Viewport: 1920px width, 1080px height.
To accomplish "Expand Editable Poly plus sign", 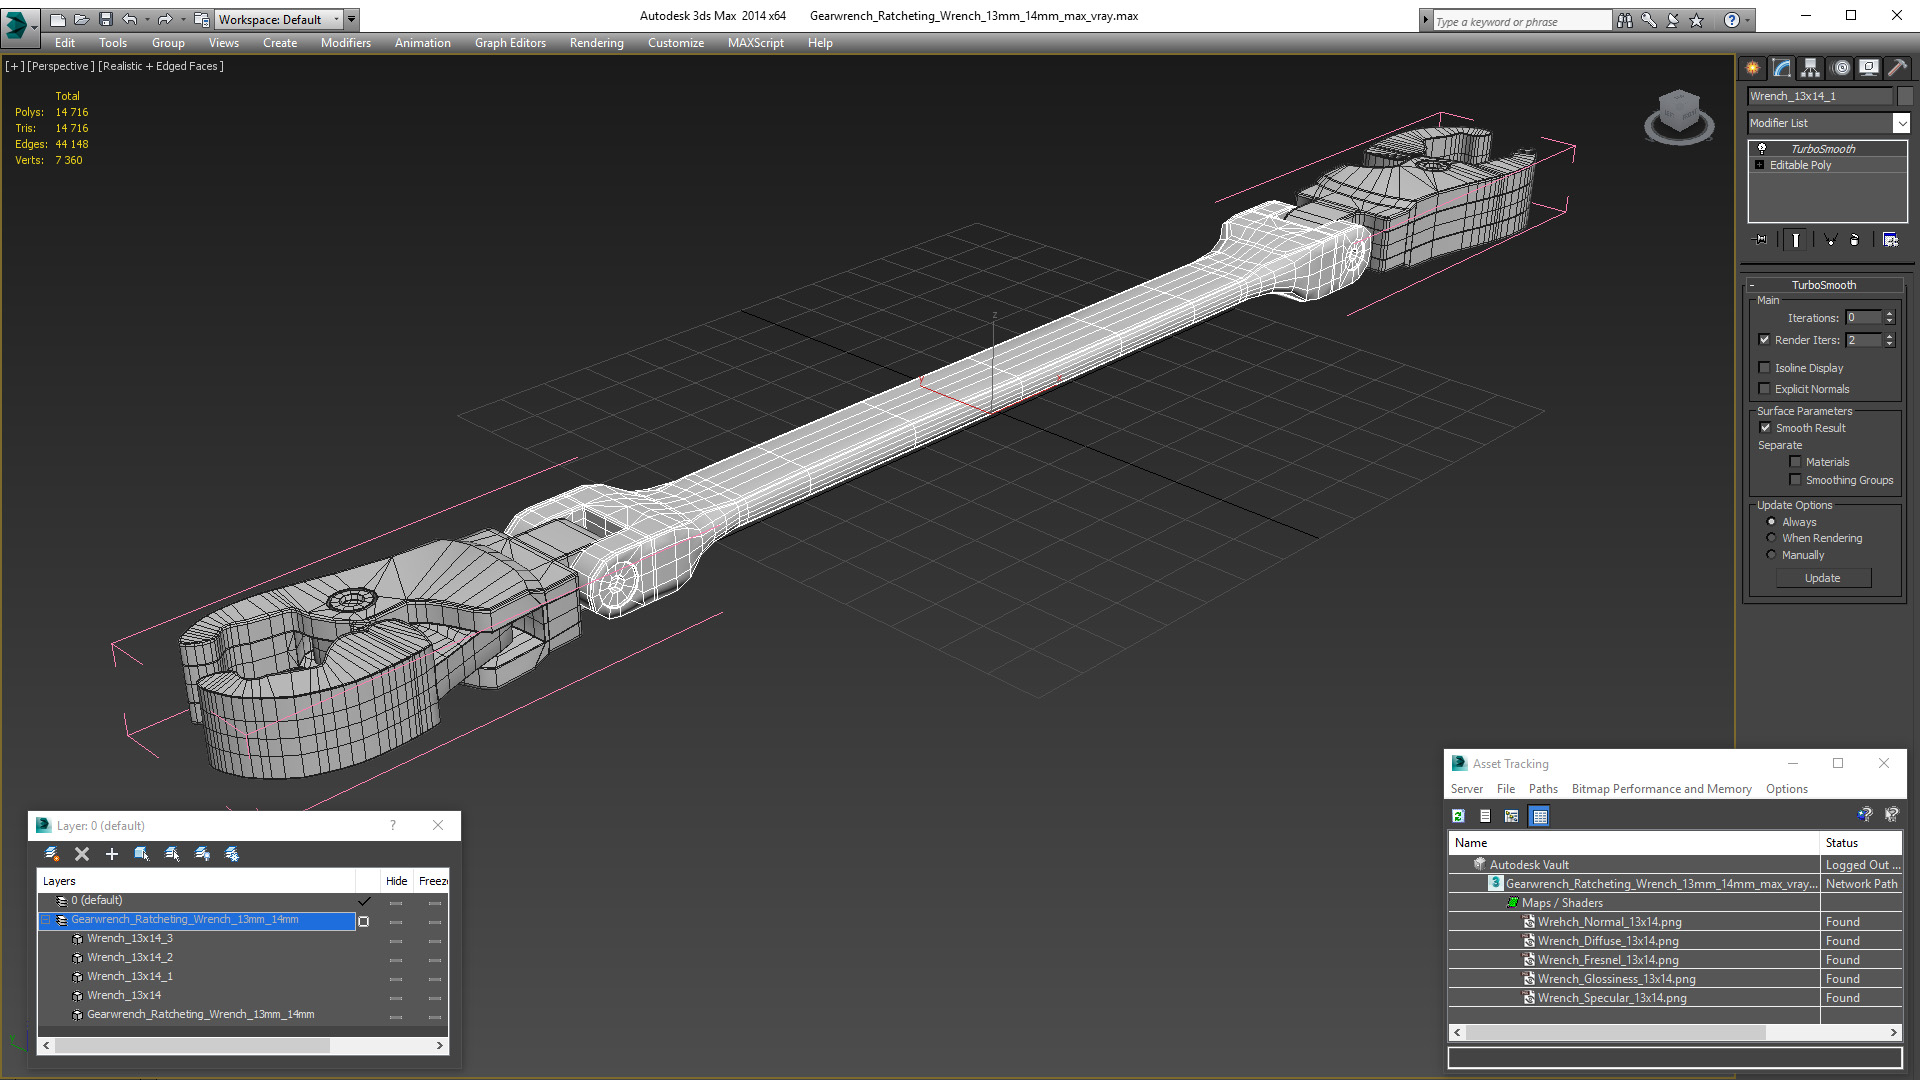I will (1760, 165).
